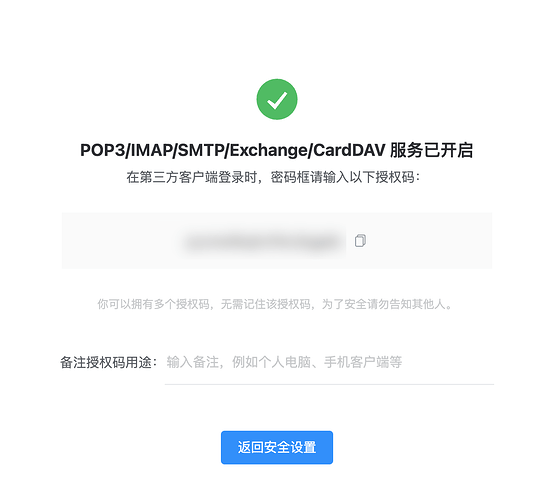This screenshot has width=555, height=500.
Task: Click the underline beneath the remark field
Action: 329,384
